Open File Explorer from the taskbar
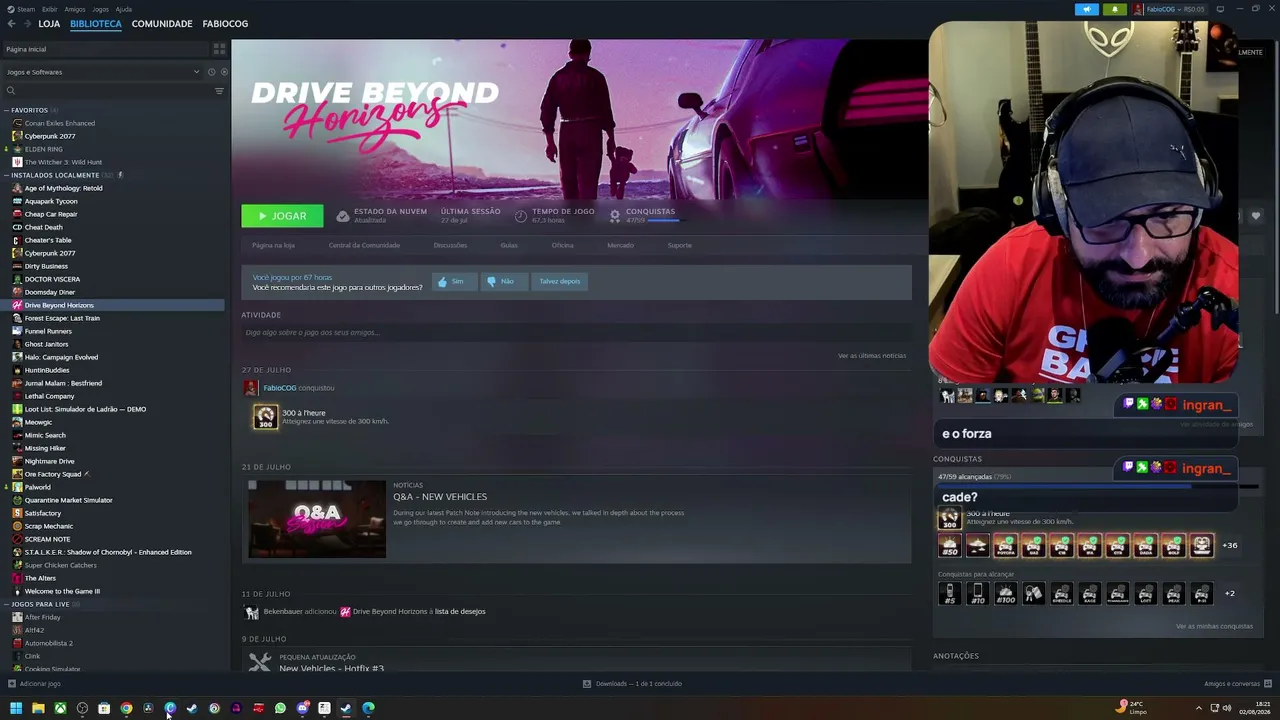 [38, 708]
